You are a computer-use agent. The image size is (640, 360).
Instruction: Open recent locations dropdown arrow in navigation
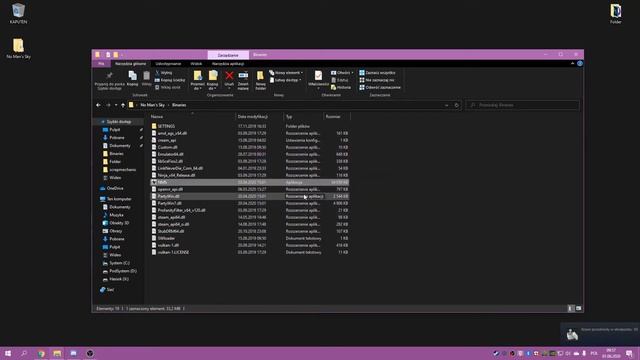click(x=116, y=105)
